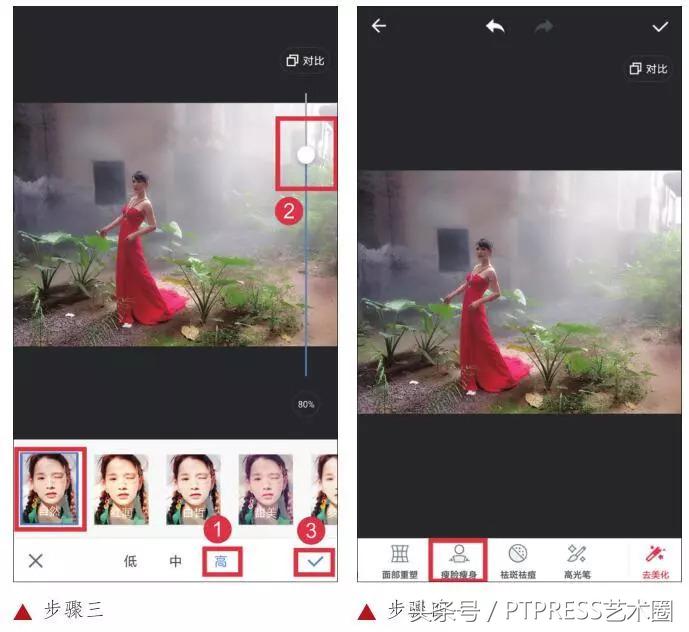Tap the 对比 compare button on left screen
Viewport: 689px width, 632px height.
coord(305,61)
